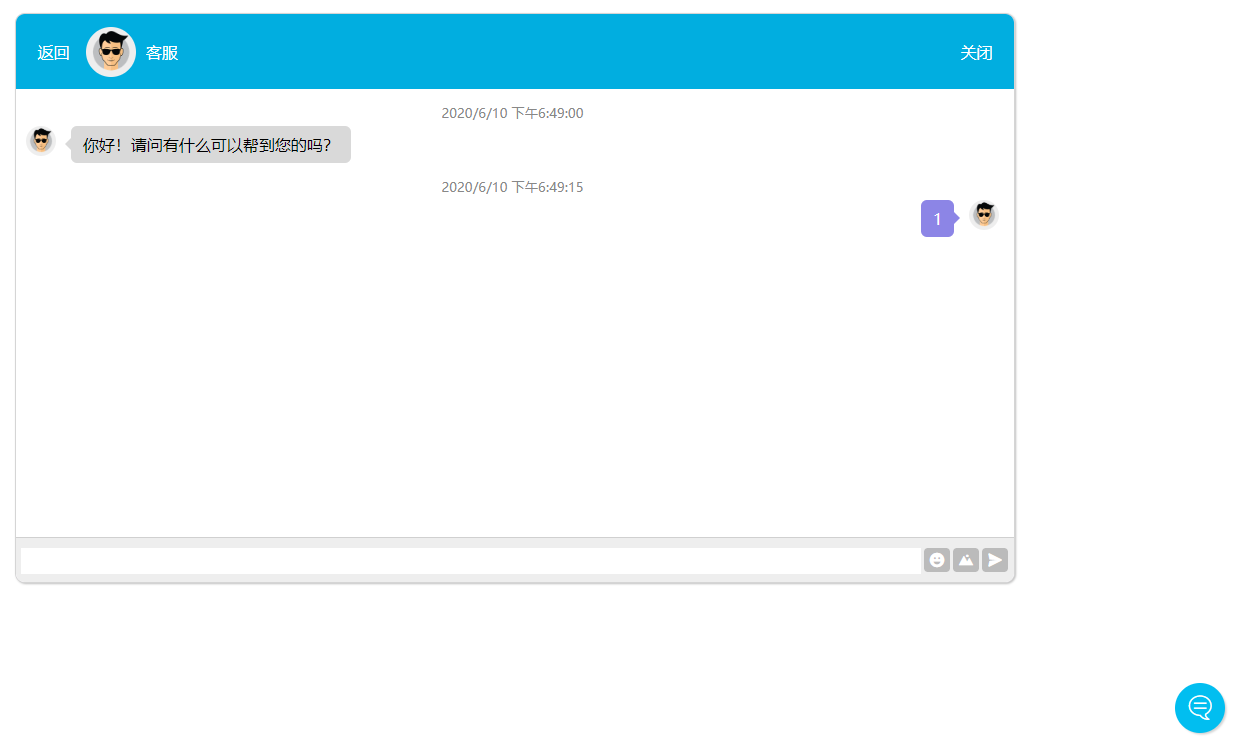
Task: Click the agent avatar beside the greeting
Action: click(x=41, y=141)
